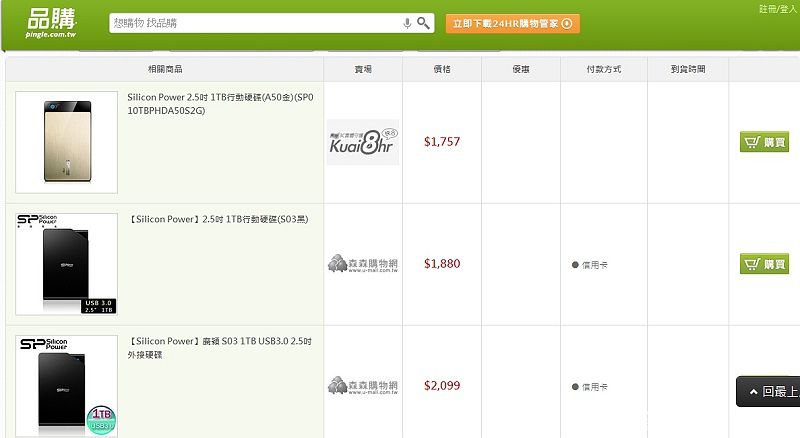
Task: Click 森森購物網 logo in the $2,099 row
Action: tap(363, 385)
